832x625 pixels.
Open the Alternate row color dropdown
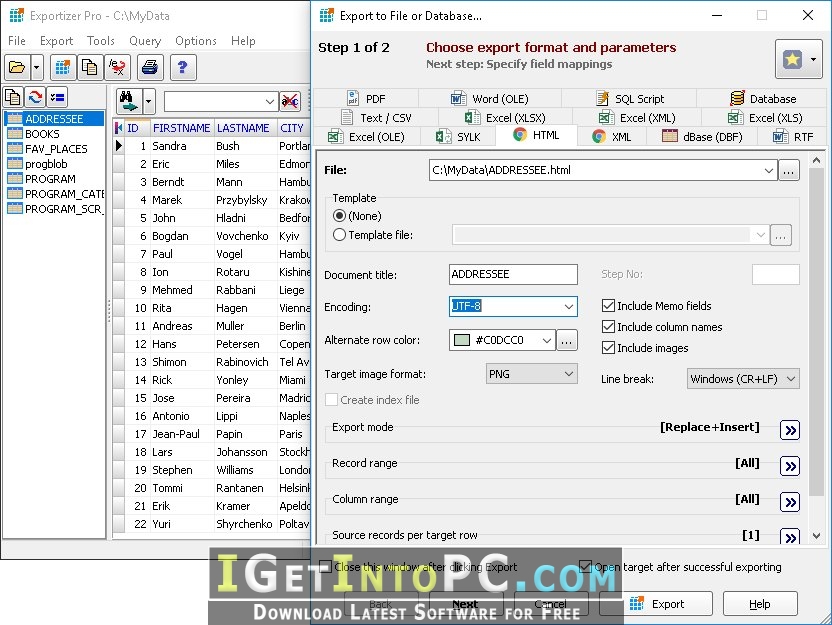coord(547,340)
